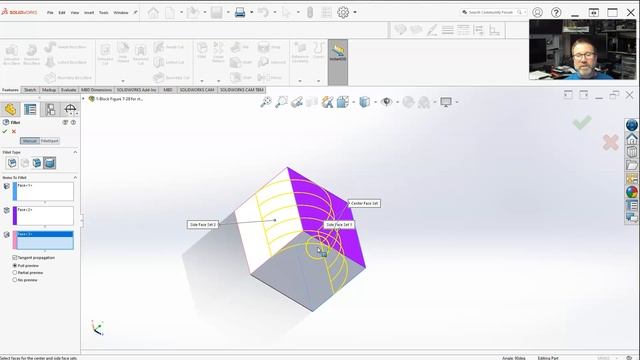Open dropdown arrow next to Save icon
640x360 pixels.
[x=228, y=13]
